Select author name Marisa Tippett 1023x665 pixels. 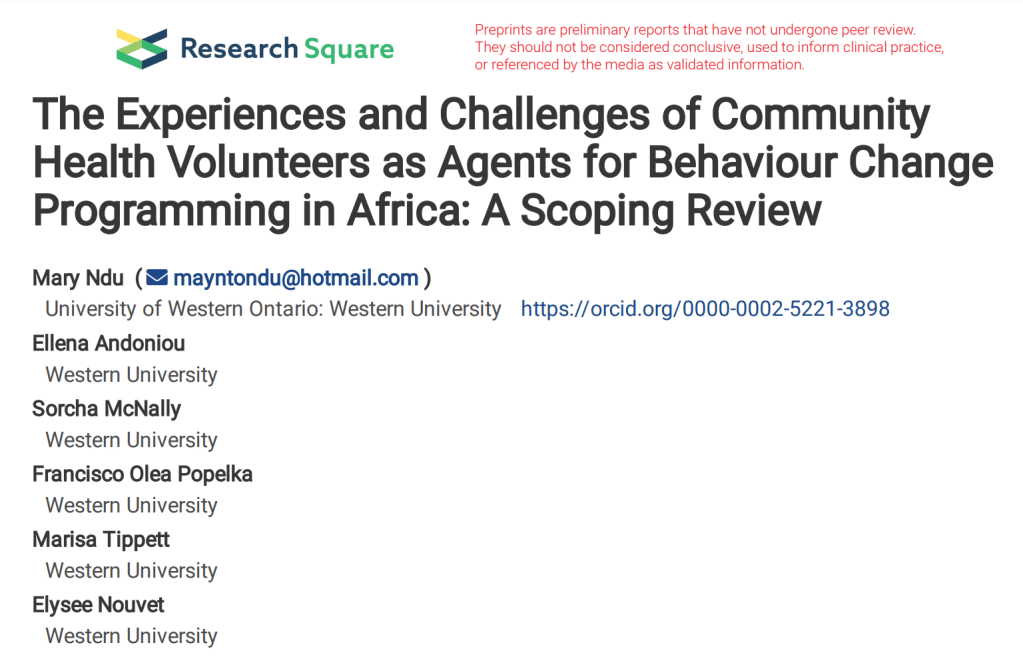pos(101,539)
